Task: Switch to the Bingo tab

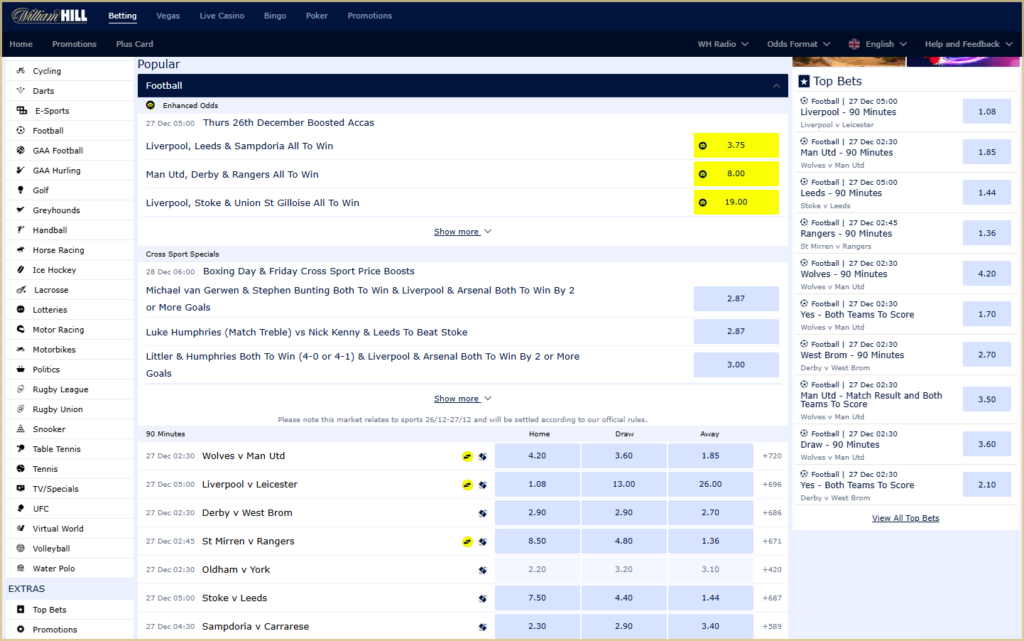Action: tap(275, 16)
